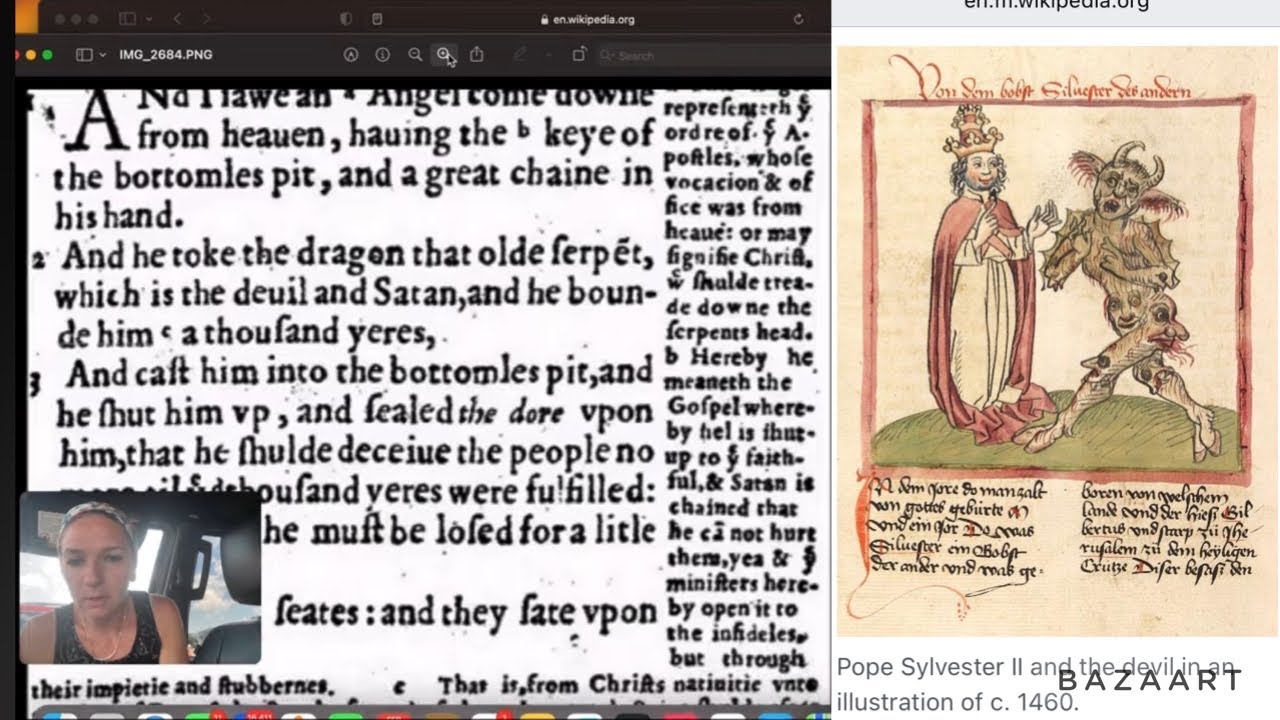Toggle Reader view in the Safari address bar
The width and height of the screenshot is (1280, 720).
[377, 19]
